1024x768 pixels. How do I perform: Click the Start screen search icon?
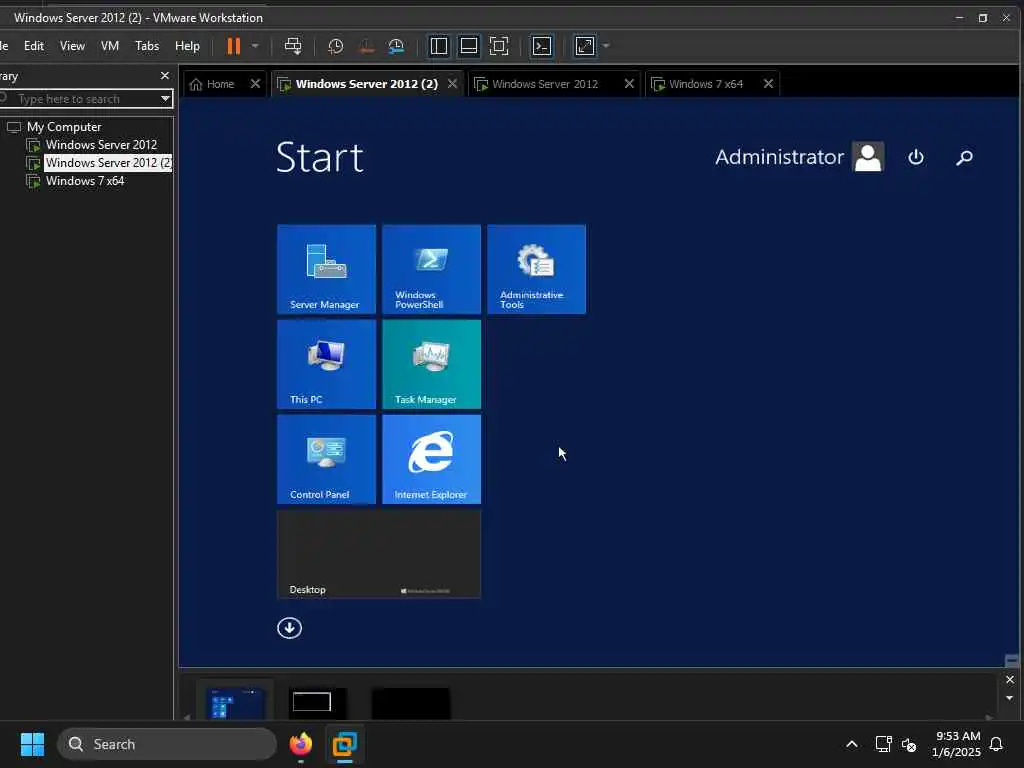click(965, 157)
